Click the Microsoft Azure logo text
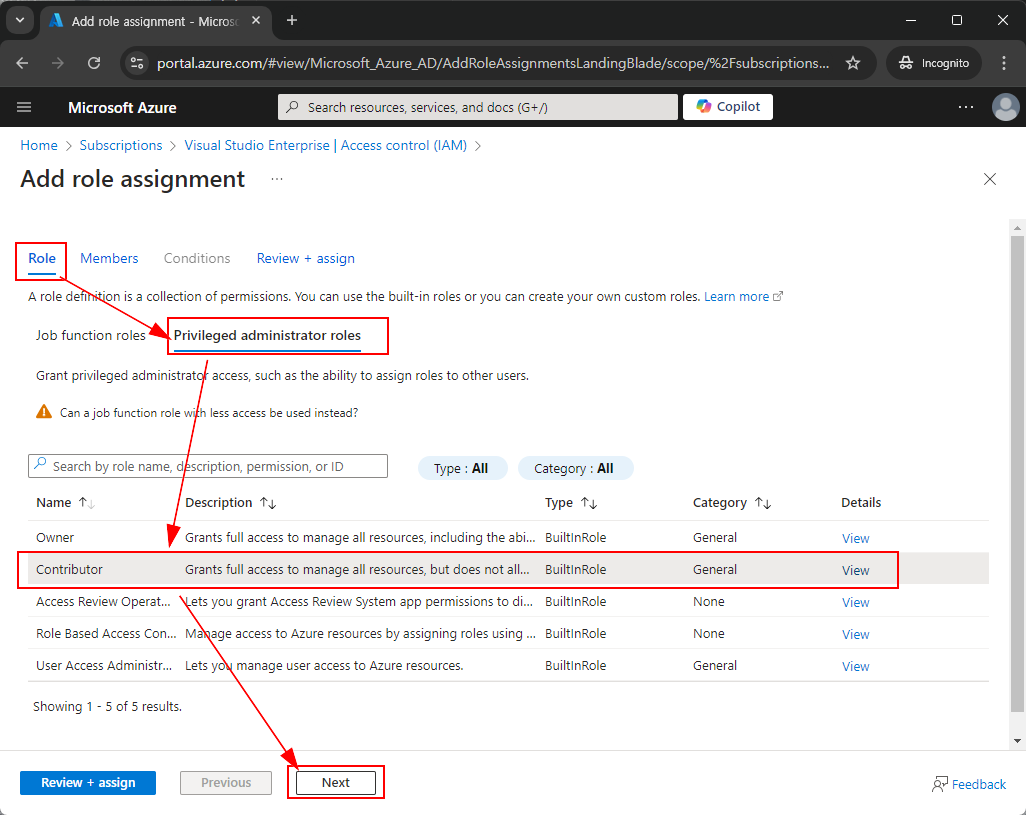Image resolution: width=1026 pixels, height=815 pixels. 122,107
